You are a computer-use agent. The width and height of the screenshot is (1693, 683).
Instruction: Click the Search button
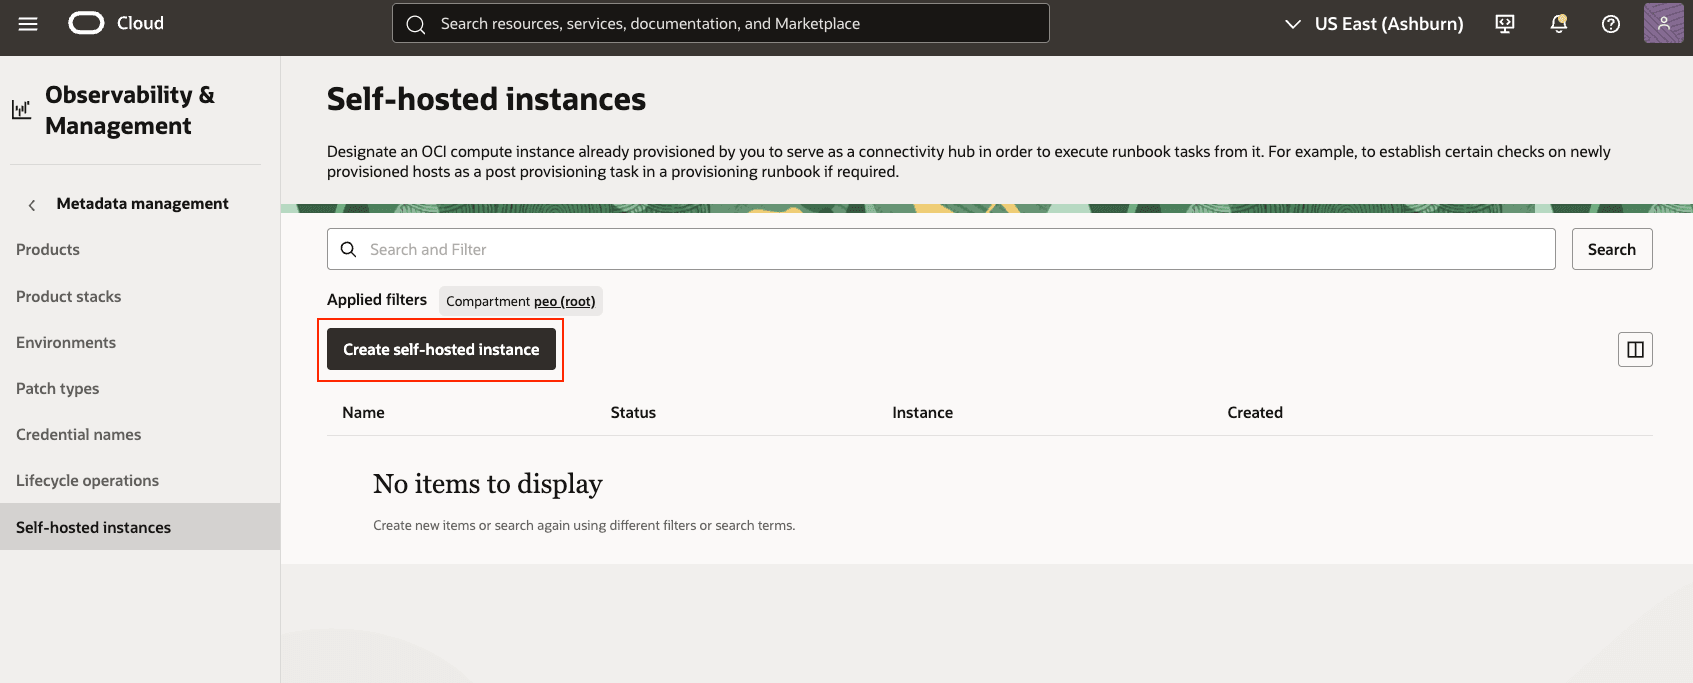pyautogui.click(x=1612, y=249)
